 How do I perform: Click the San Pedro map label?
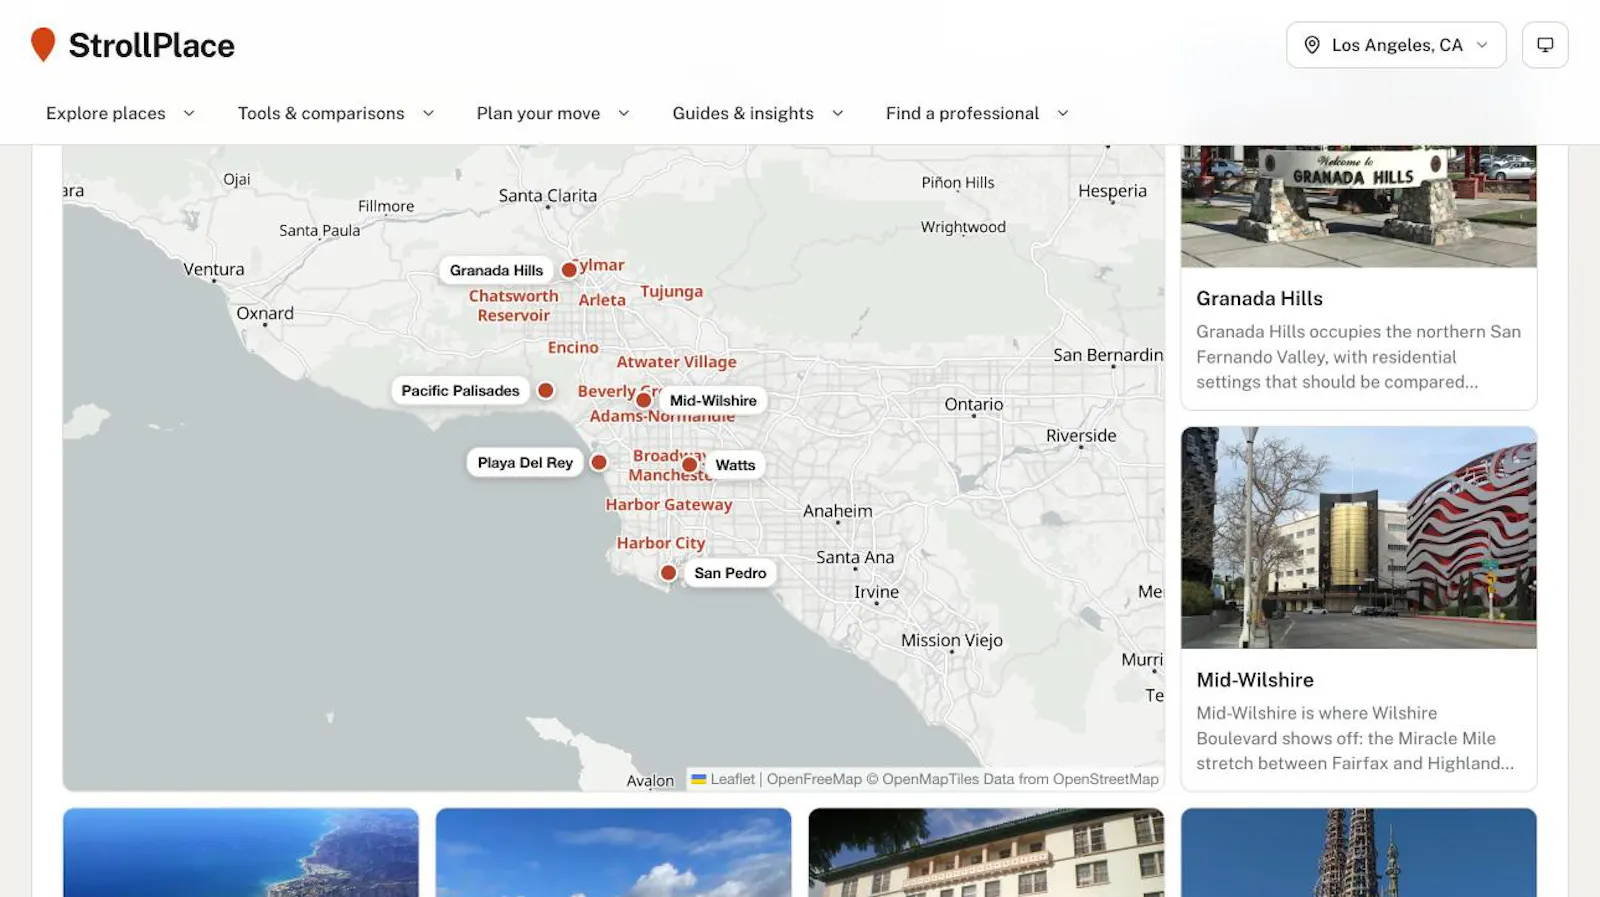pyautogui.click(x=730, y=573)
